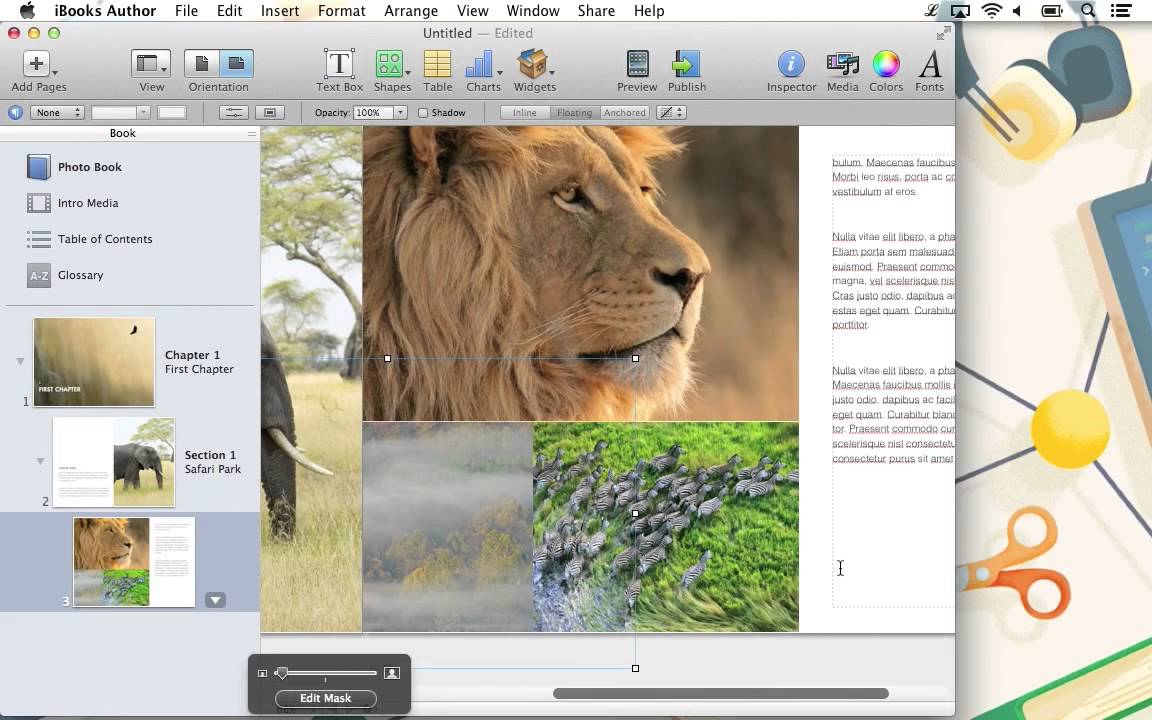This screenshot has width=1152, height=720.
Task: Select page 3 lion thumbnail
Action: click(134, 562)
